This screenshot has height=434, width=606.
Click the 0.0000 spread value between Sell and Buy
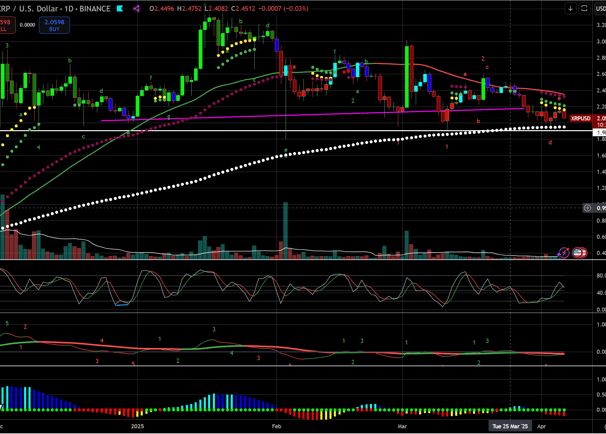(x=27, y=25)
